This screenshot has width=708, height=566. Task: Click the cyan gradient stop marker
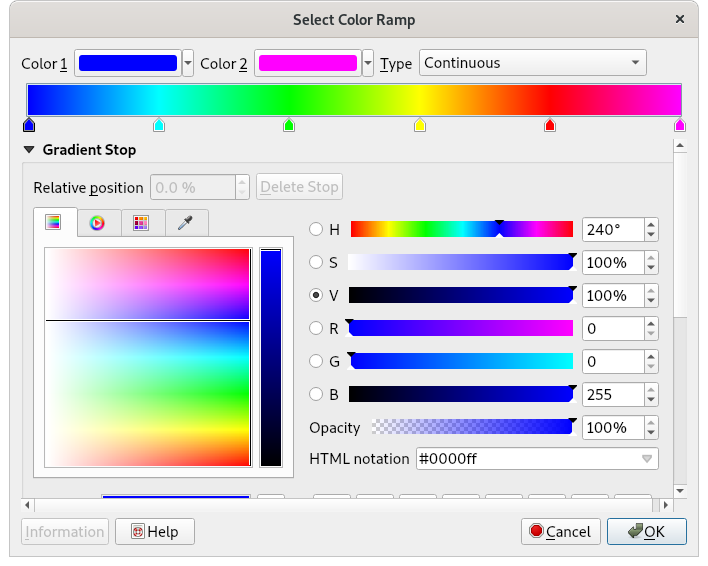[x=159, y=125]
